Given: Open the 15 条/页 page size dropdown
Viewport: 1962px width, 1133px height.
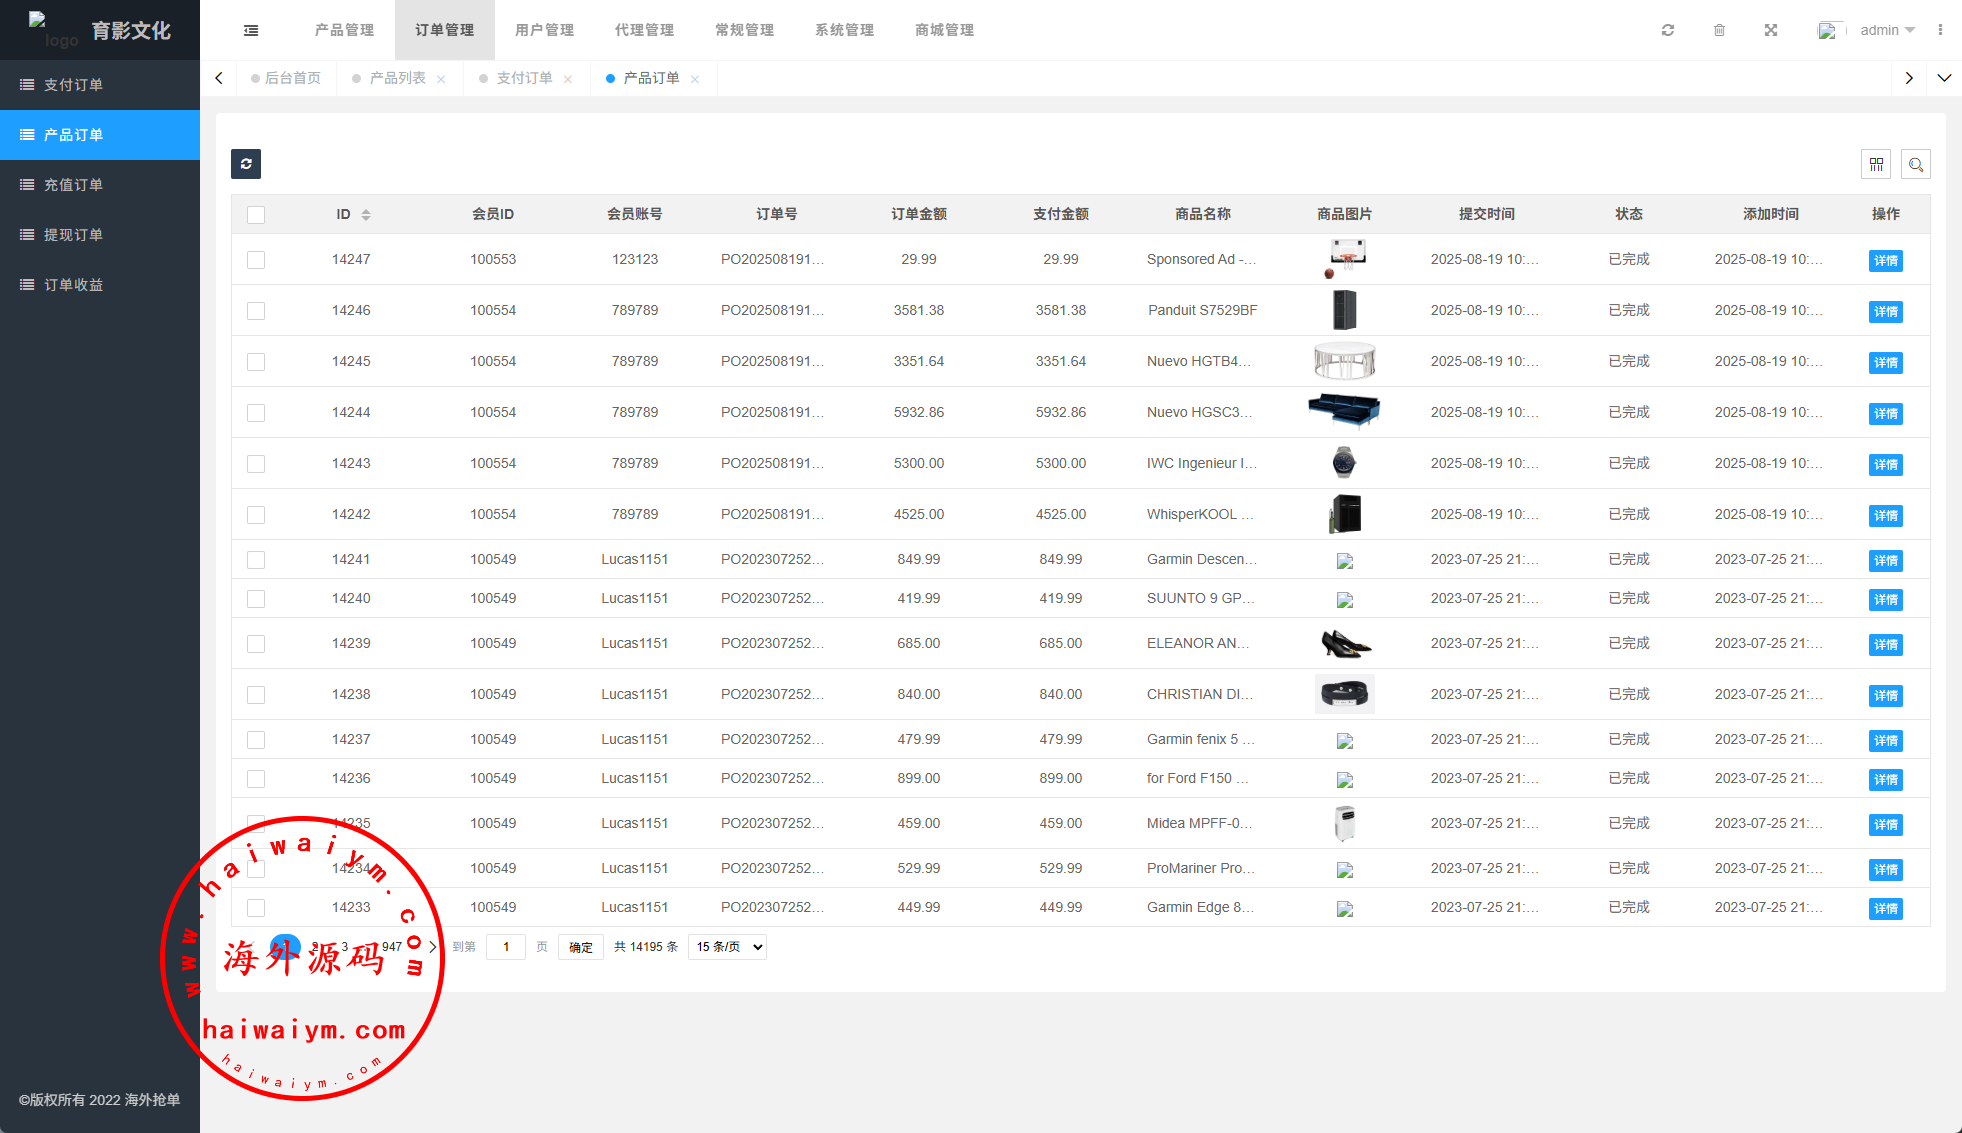Looking at the screenshot, I should tap(727, 947).
